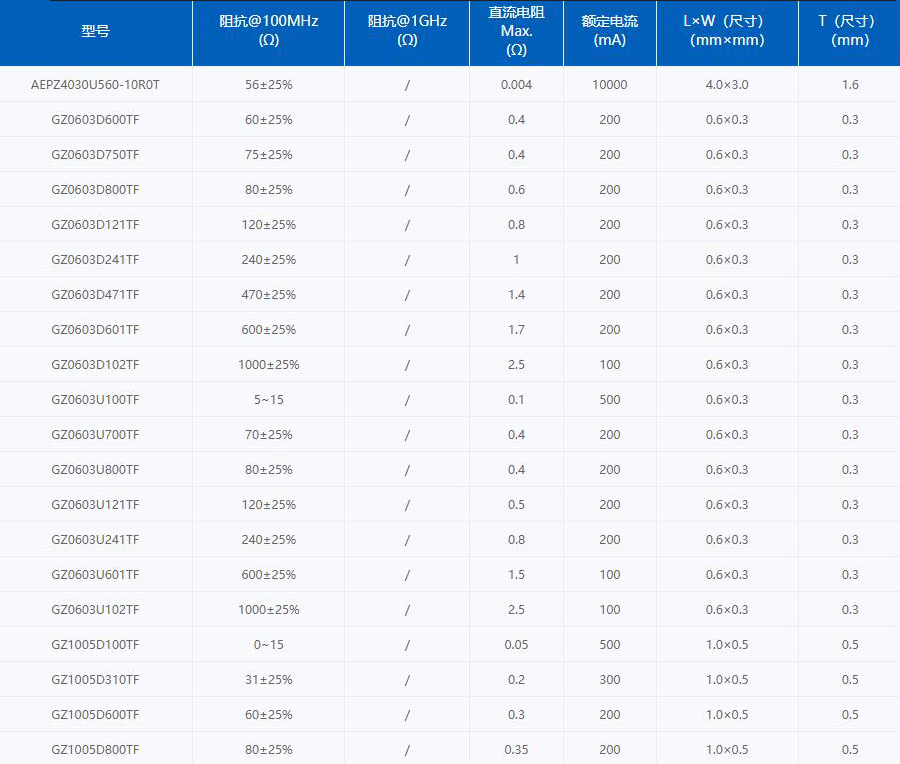
Task: Click part number GZ0603U241TF
Action: pos(95,540)
